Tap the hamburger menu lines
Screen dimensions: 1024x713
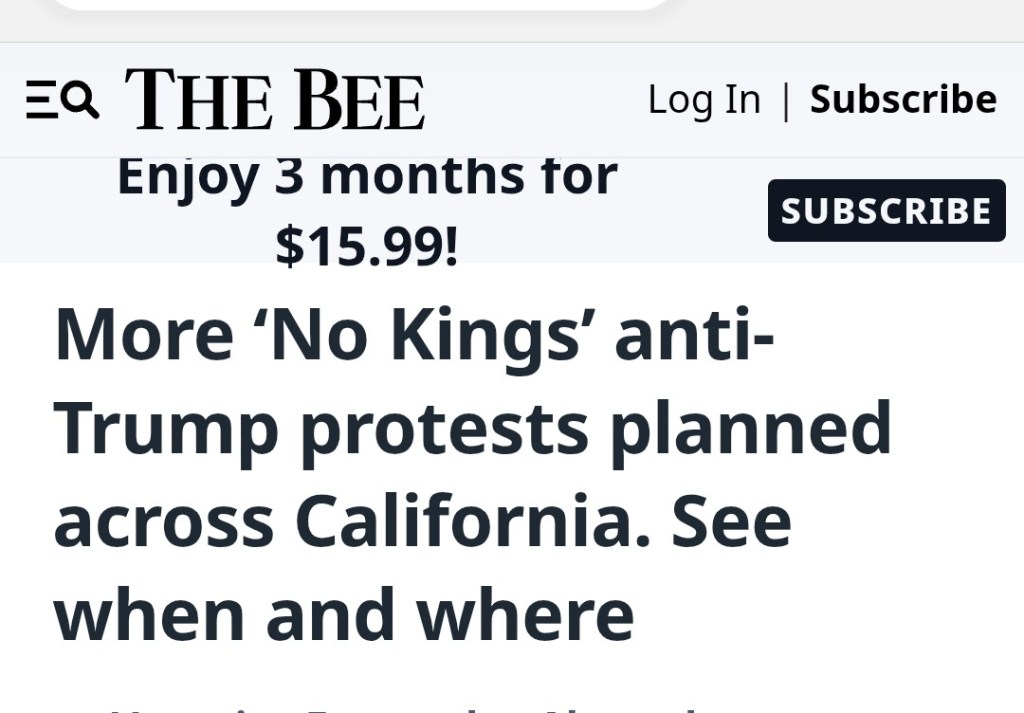41,100
